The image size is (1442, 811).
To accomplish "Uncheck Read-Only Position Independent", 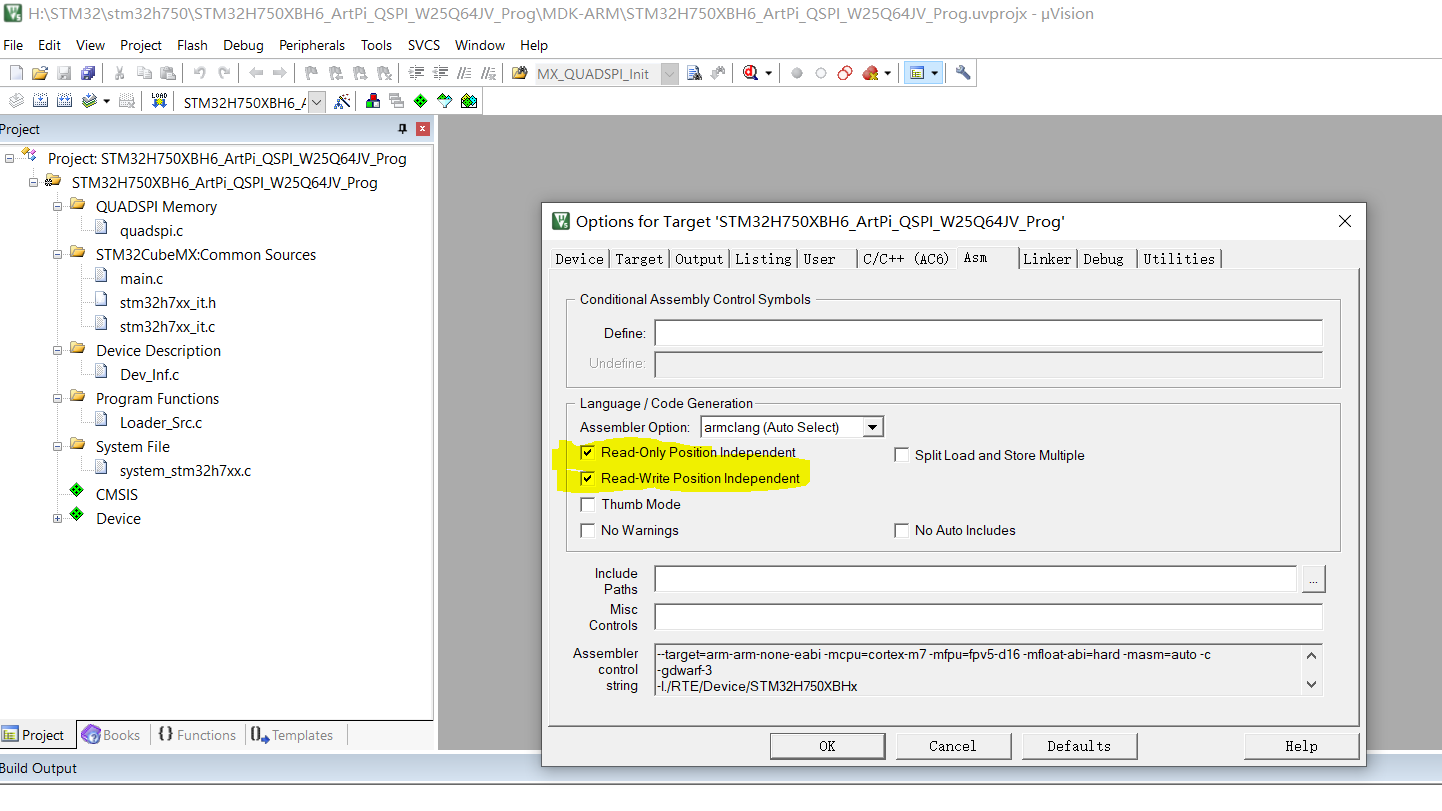I will coord(587,453).
